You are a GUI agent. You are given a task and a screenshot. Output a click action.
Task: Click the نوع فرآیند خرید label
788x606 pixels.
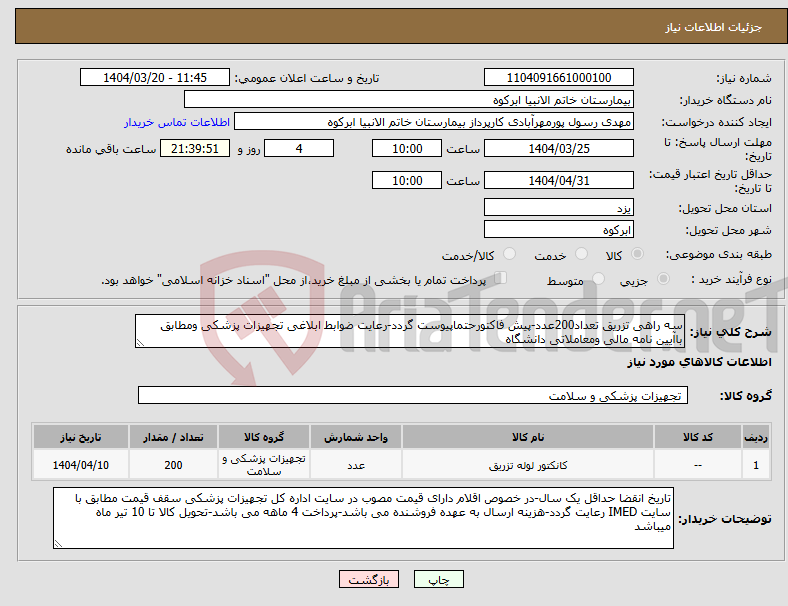pos(732,279)
